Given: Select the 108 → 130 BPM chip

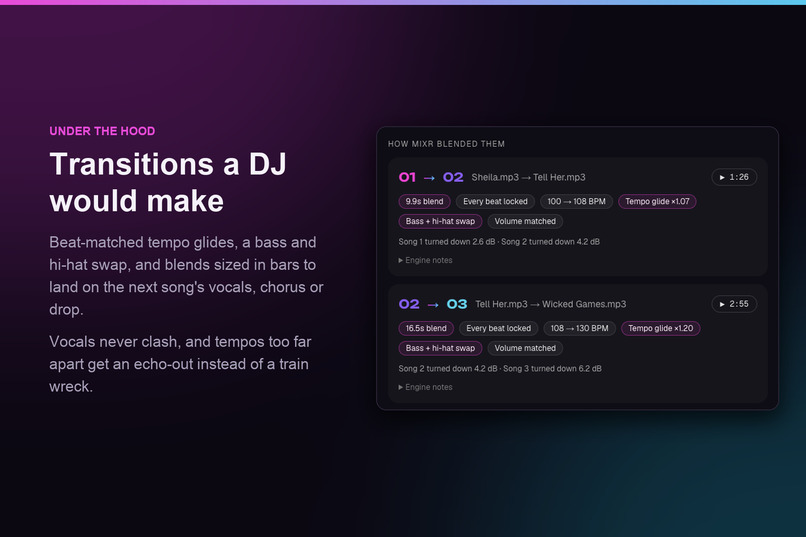Looking at the screenshot, I should (x=579, y=328).
